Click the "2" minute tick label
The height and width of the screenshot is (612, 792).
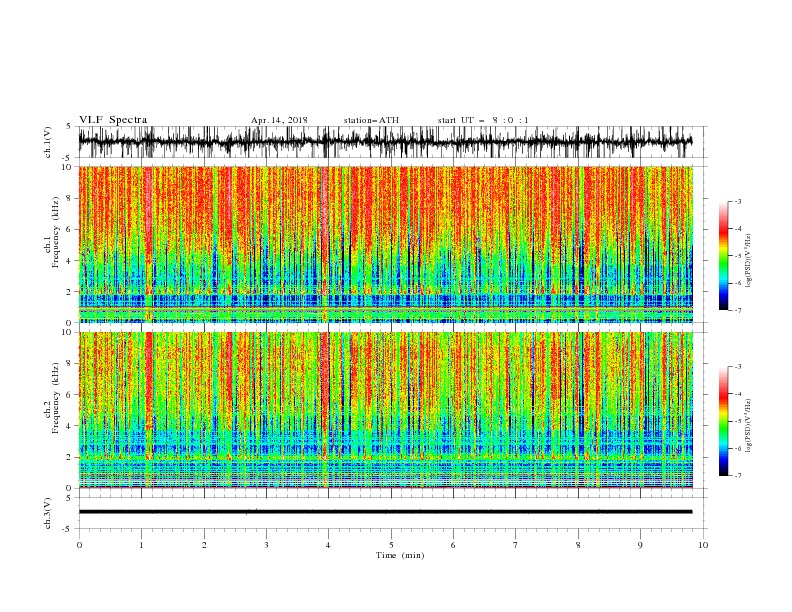tap(204, 545)
